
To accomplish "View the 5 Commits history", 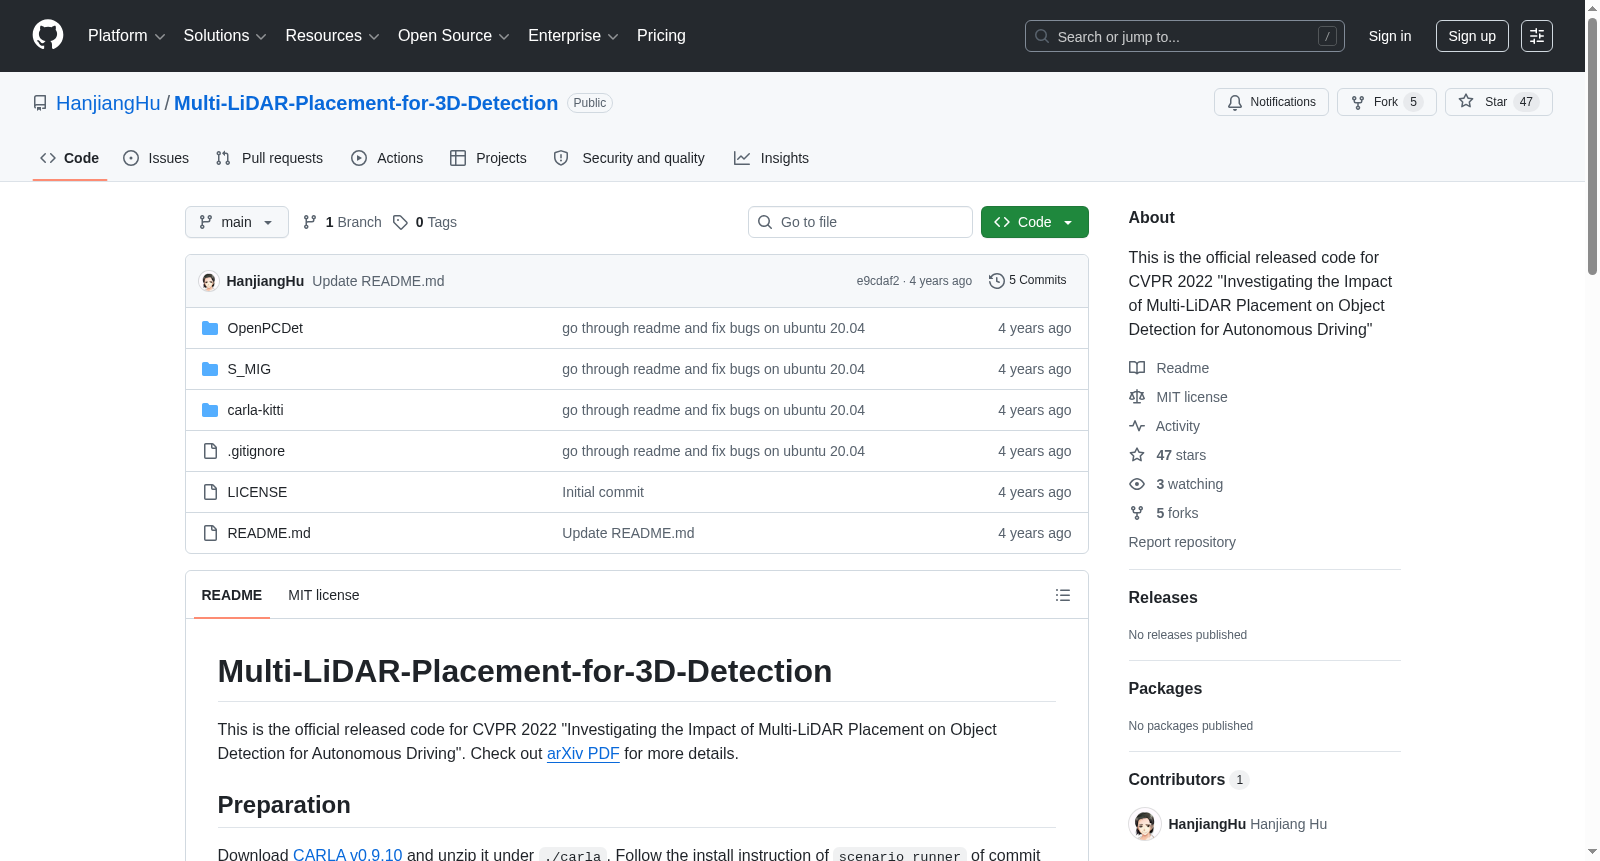I will 1028,281.
